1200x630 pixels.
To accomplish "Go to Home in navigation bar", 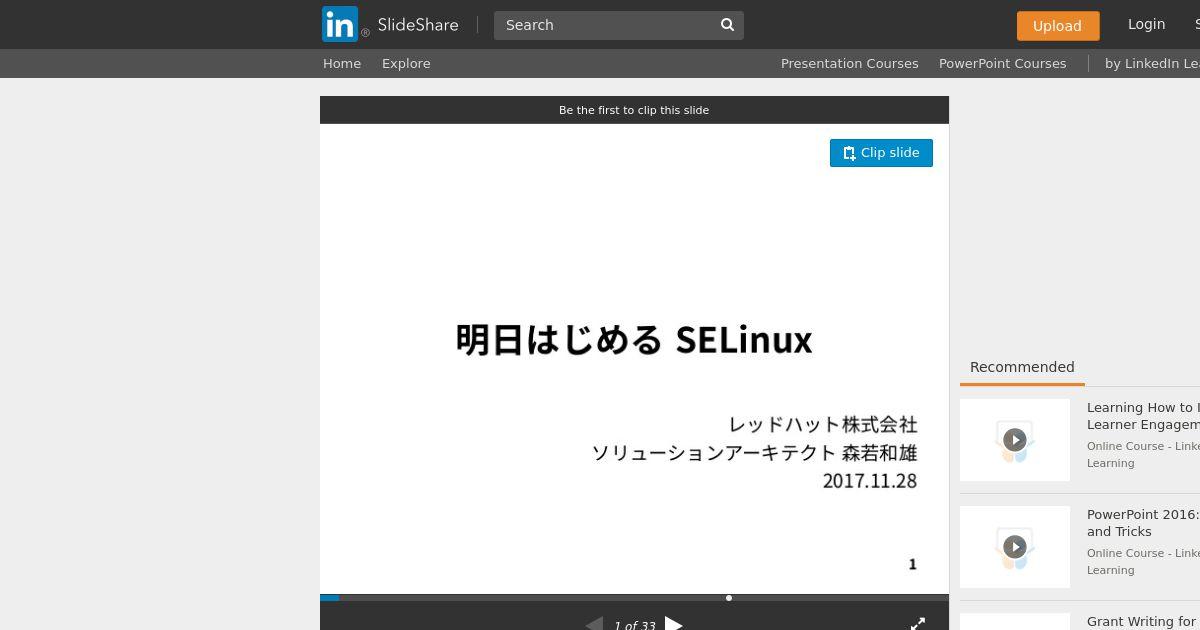I will [x=342, y=63].
